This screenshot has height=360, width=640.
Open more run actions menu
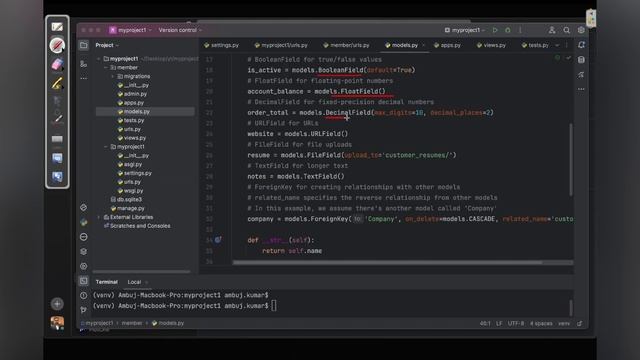pyautogui.click(x=520, y=30)
